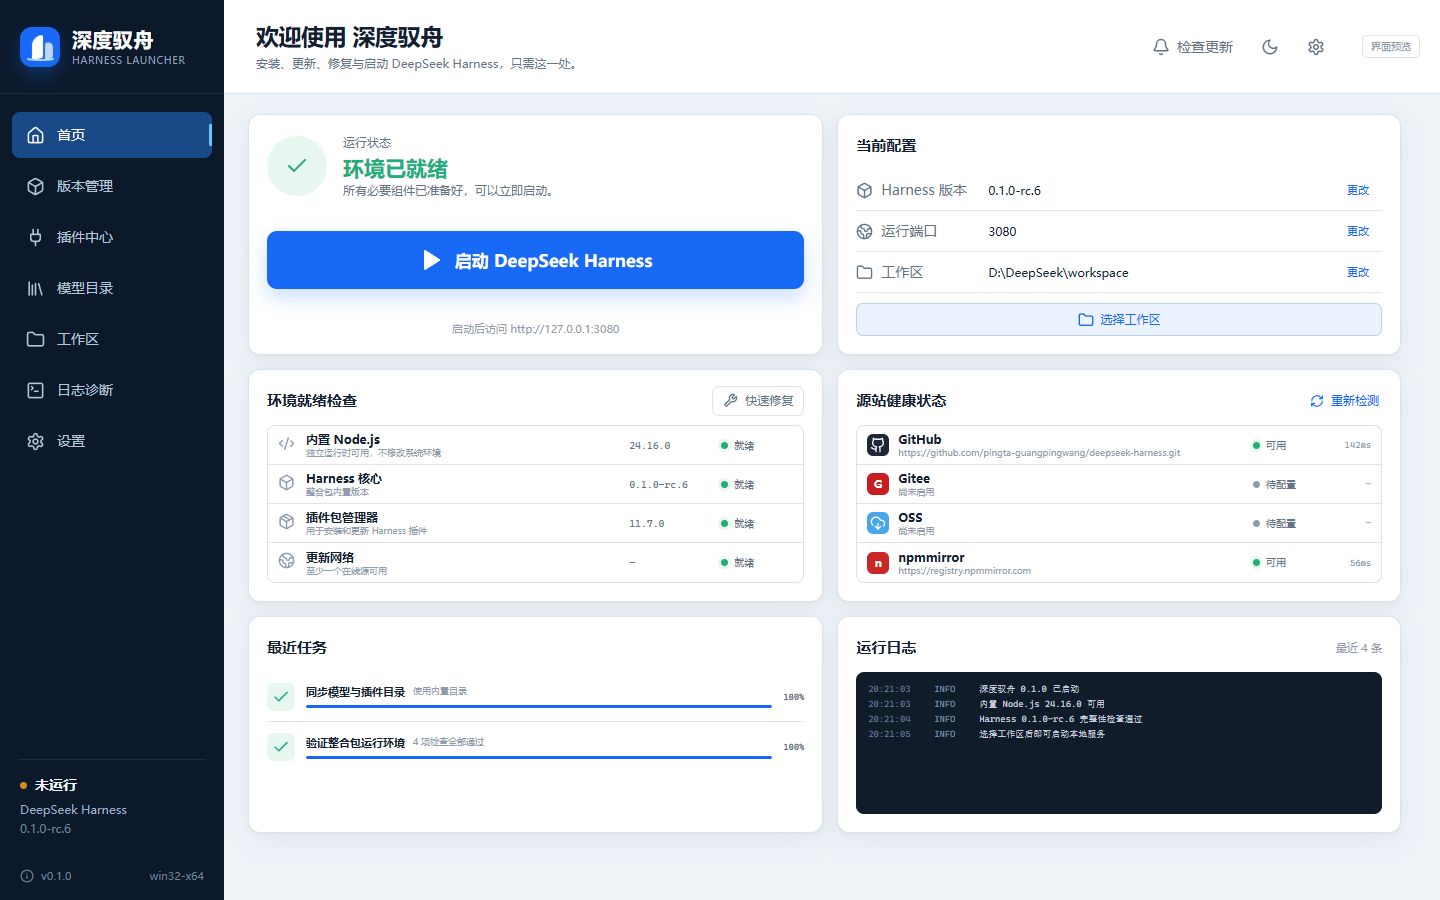Click the 界面预览 badge
The image size is (1440, 900).
point(1391,47)
